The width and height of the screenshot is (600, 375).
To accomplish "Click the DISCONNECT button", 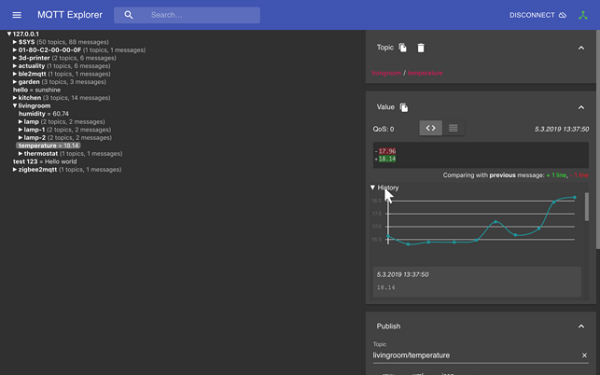I will click(538, 15).
